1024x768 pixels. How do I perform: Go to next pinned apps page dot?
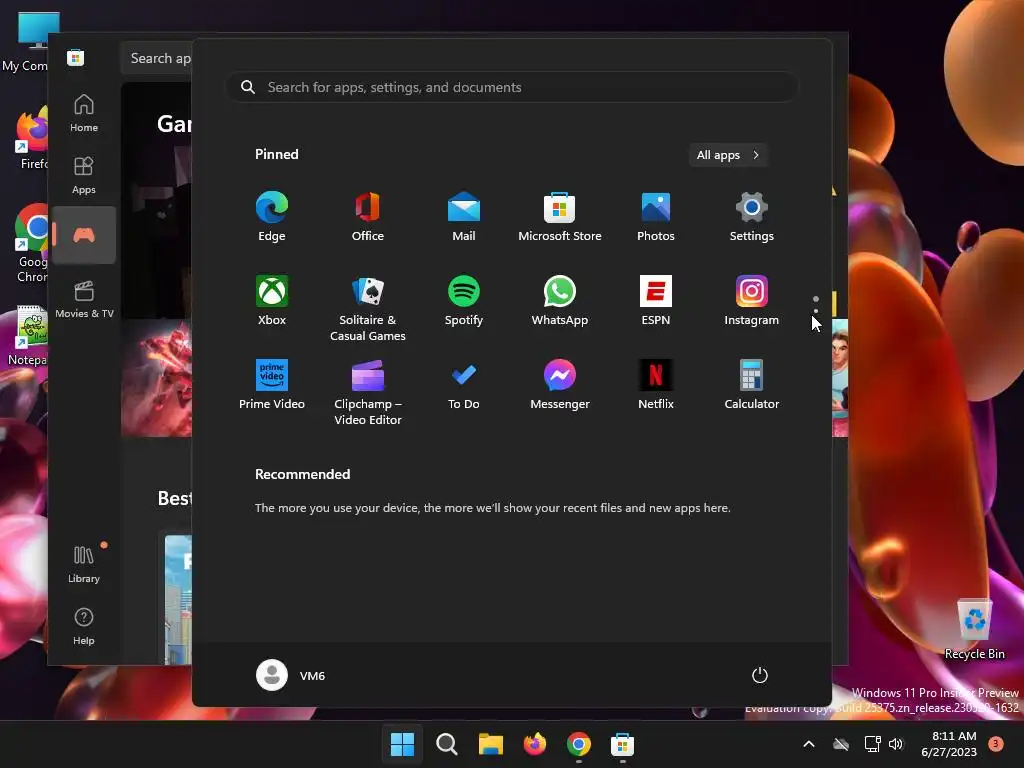pyautogui.click(x=816, y=312)
